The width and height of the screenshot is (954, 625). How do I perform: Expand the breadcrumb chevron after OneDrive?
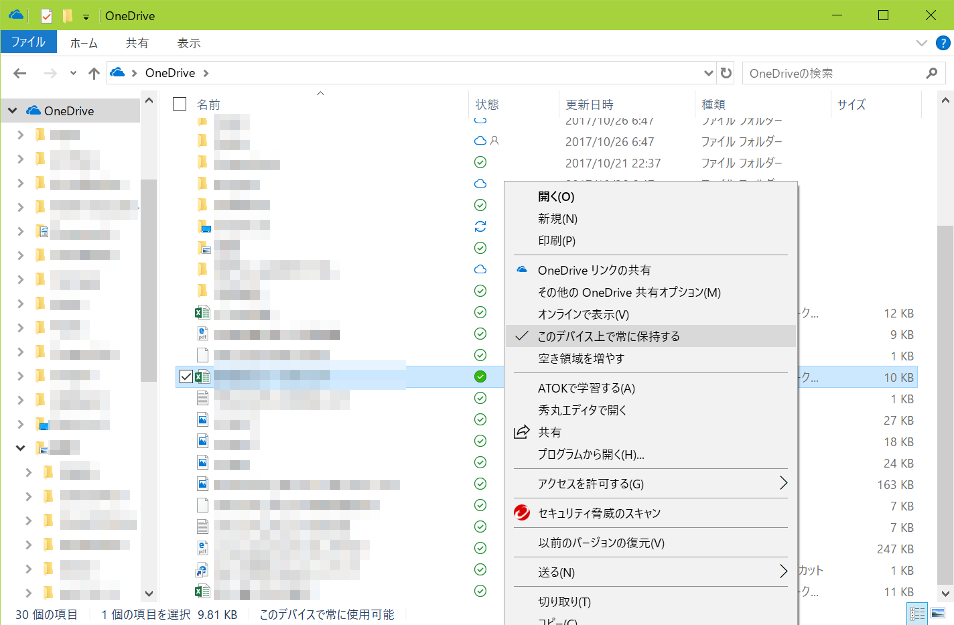(x=206, y=73)
